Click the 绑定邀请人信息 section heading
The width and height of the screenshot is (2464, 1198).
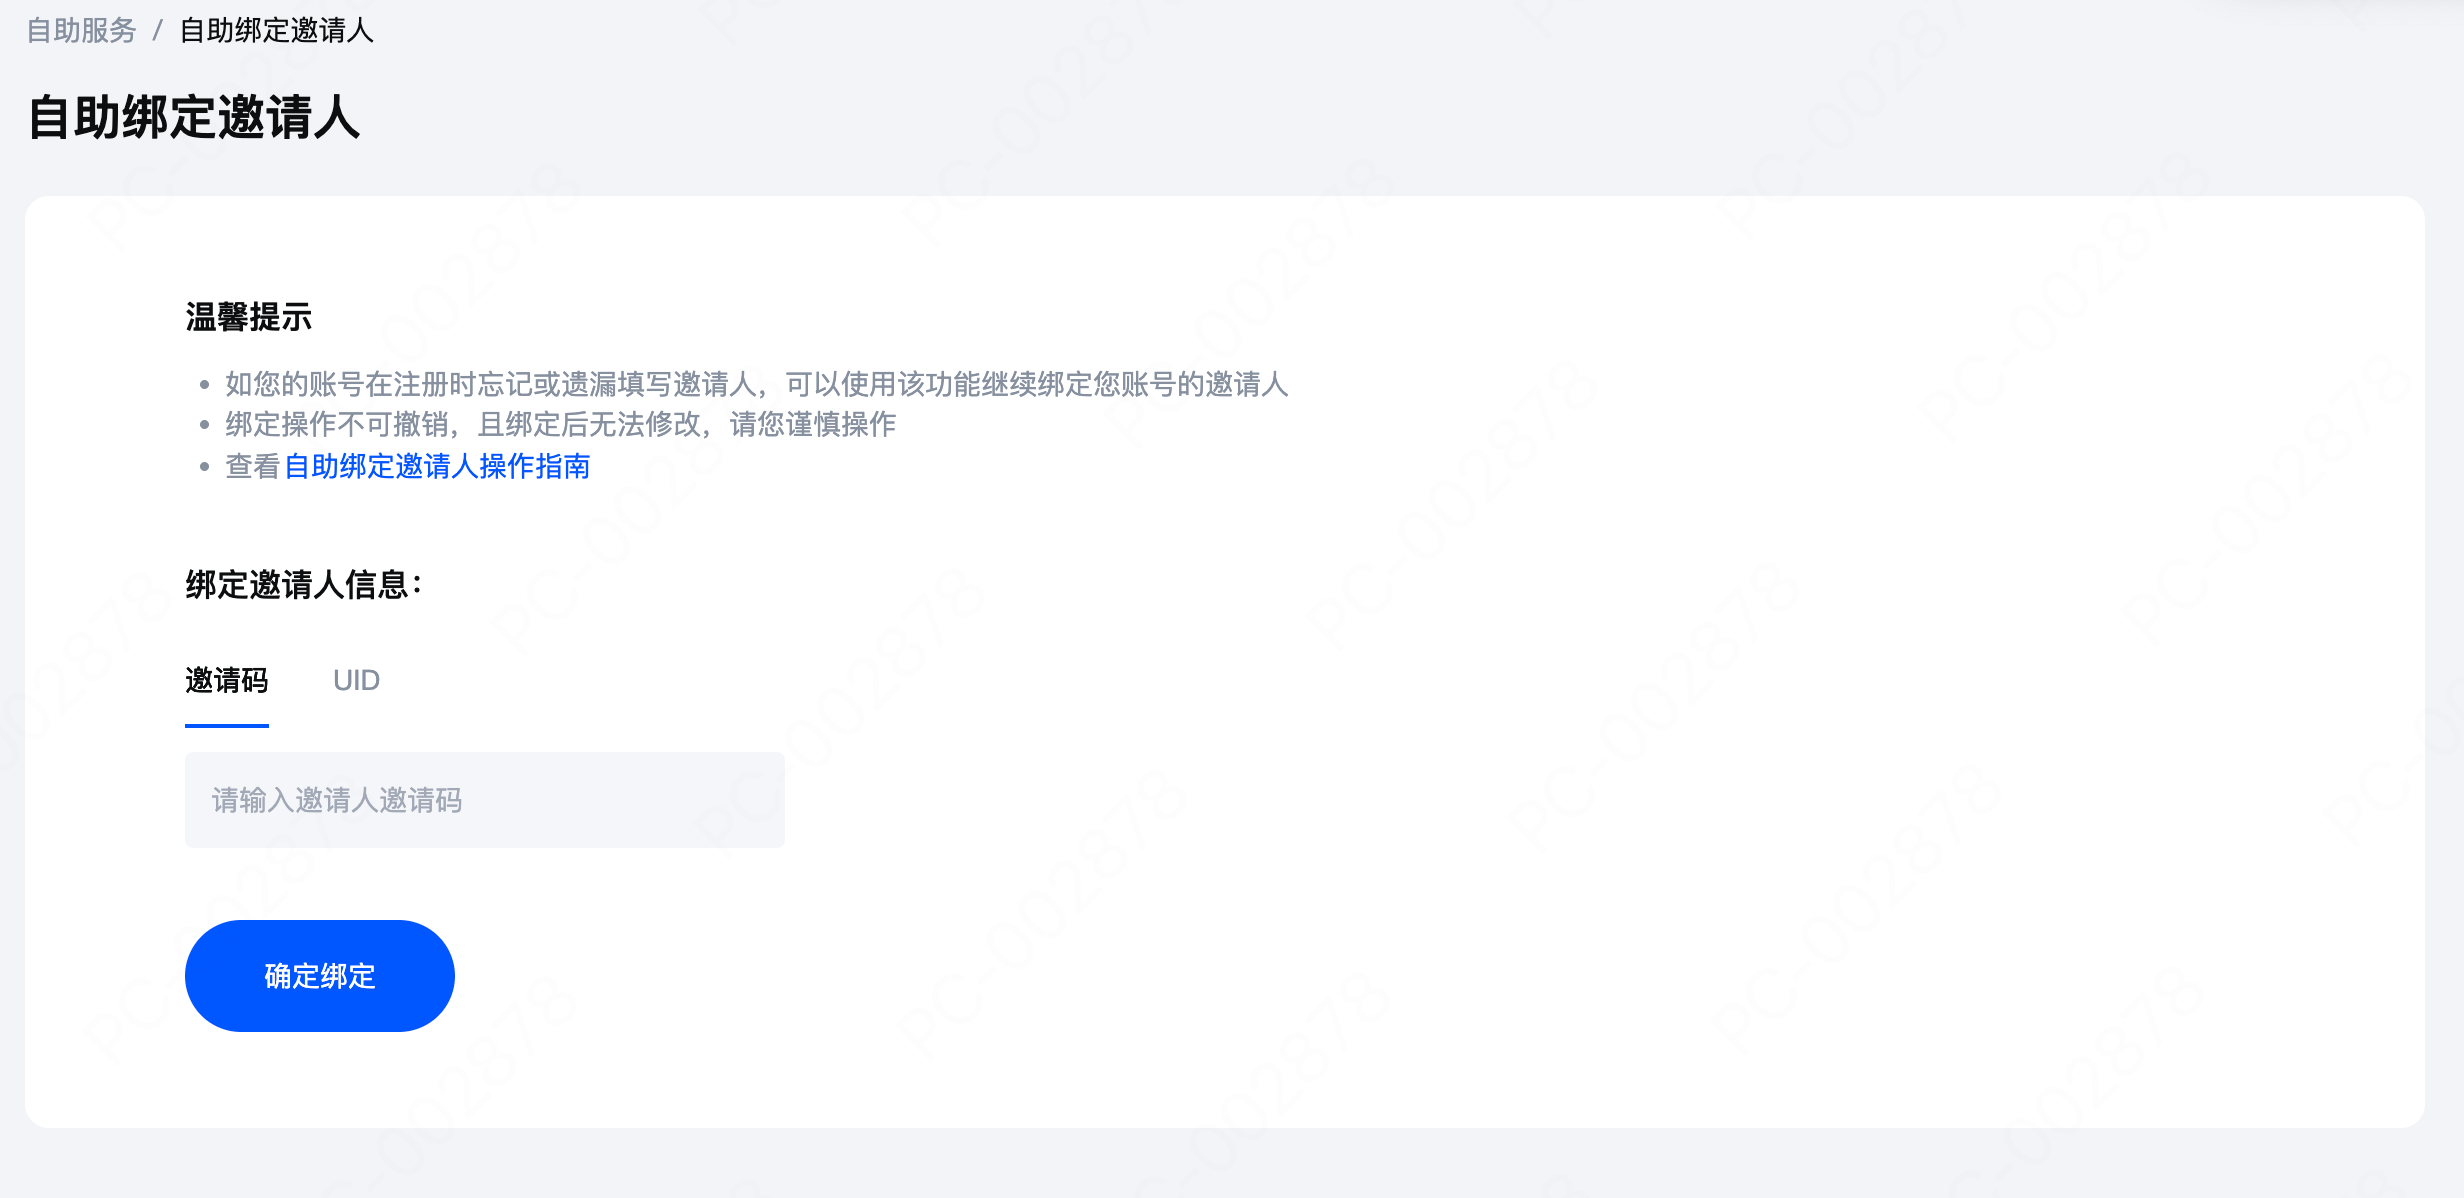click(x=304, y=585)
